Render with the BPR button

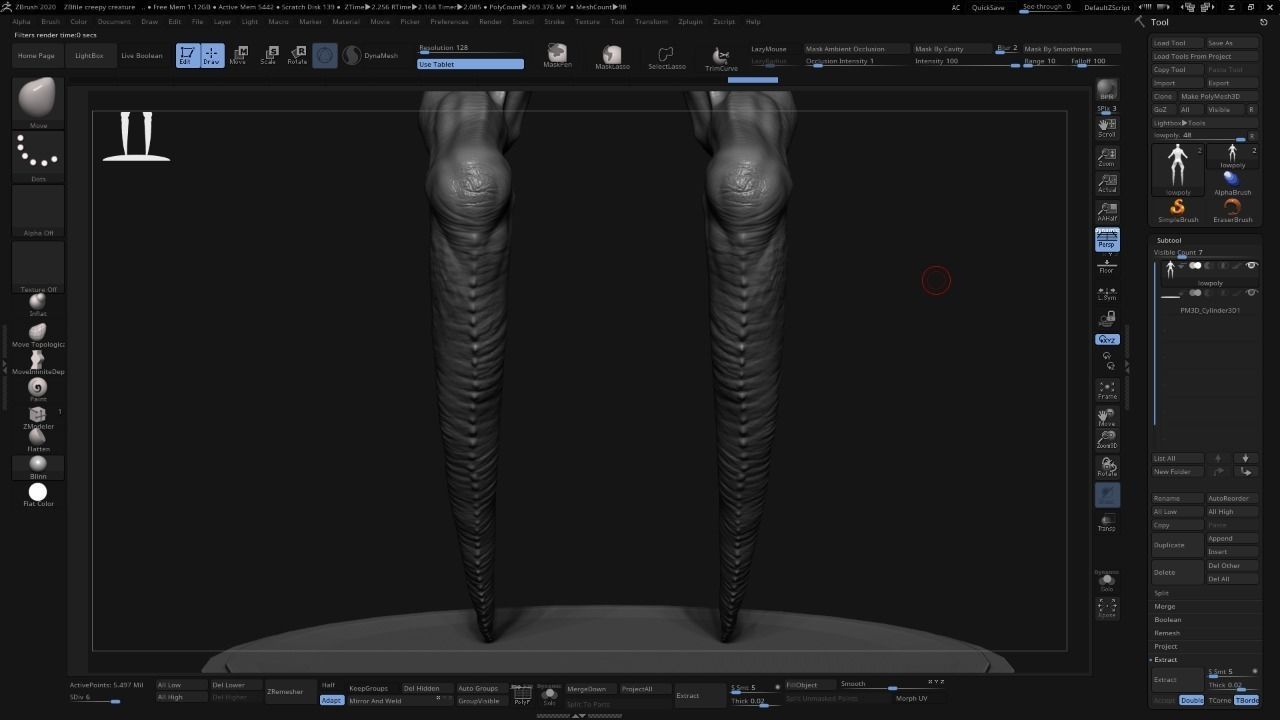click(1107, 90)
